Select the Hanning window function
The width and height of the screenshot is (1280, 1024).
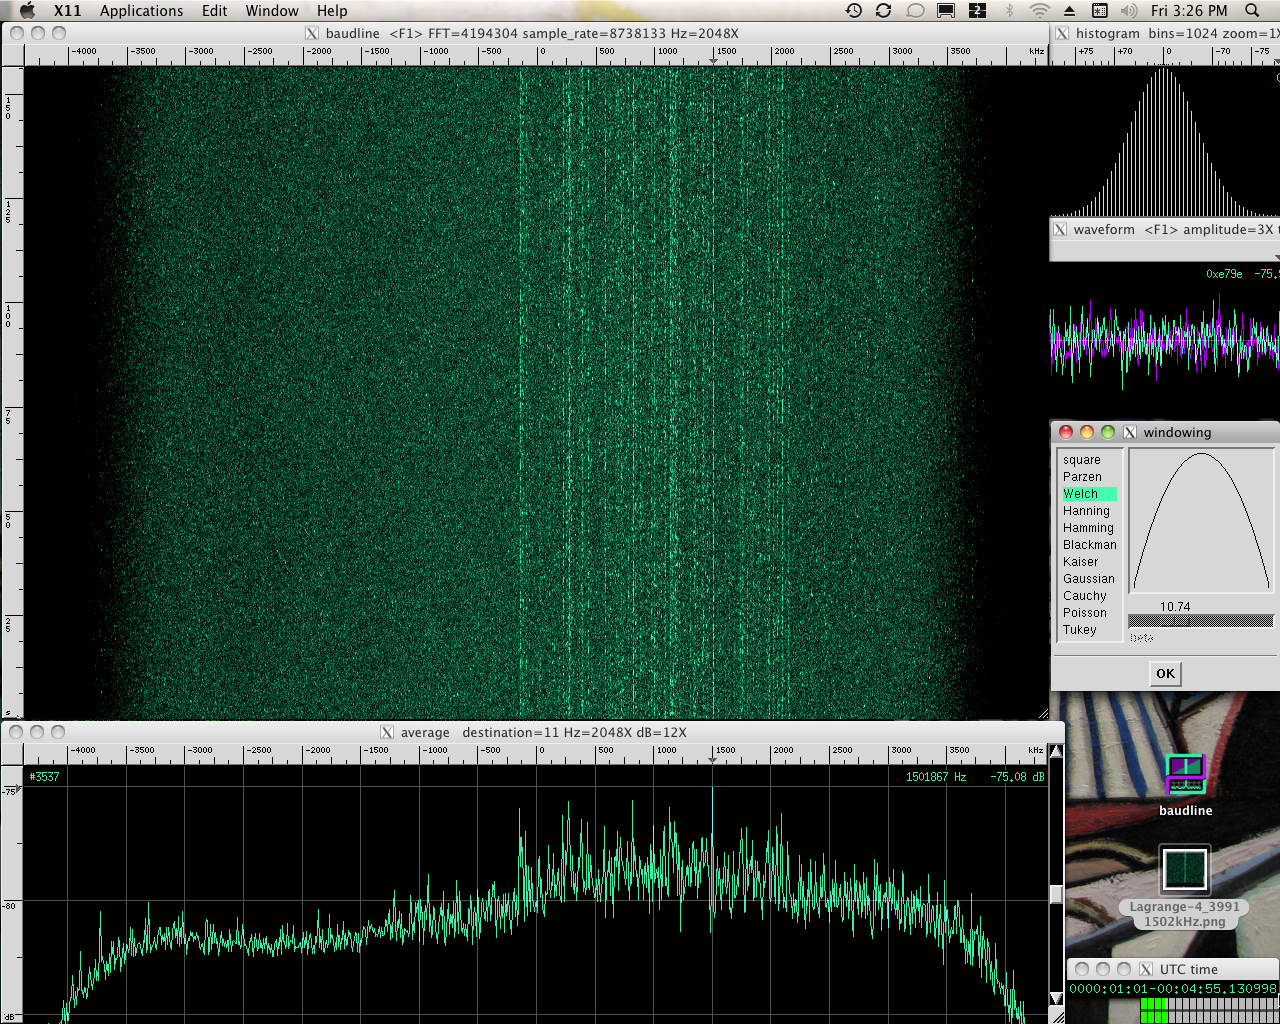tap(1086, 510)
